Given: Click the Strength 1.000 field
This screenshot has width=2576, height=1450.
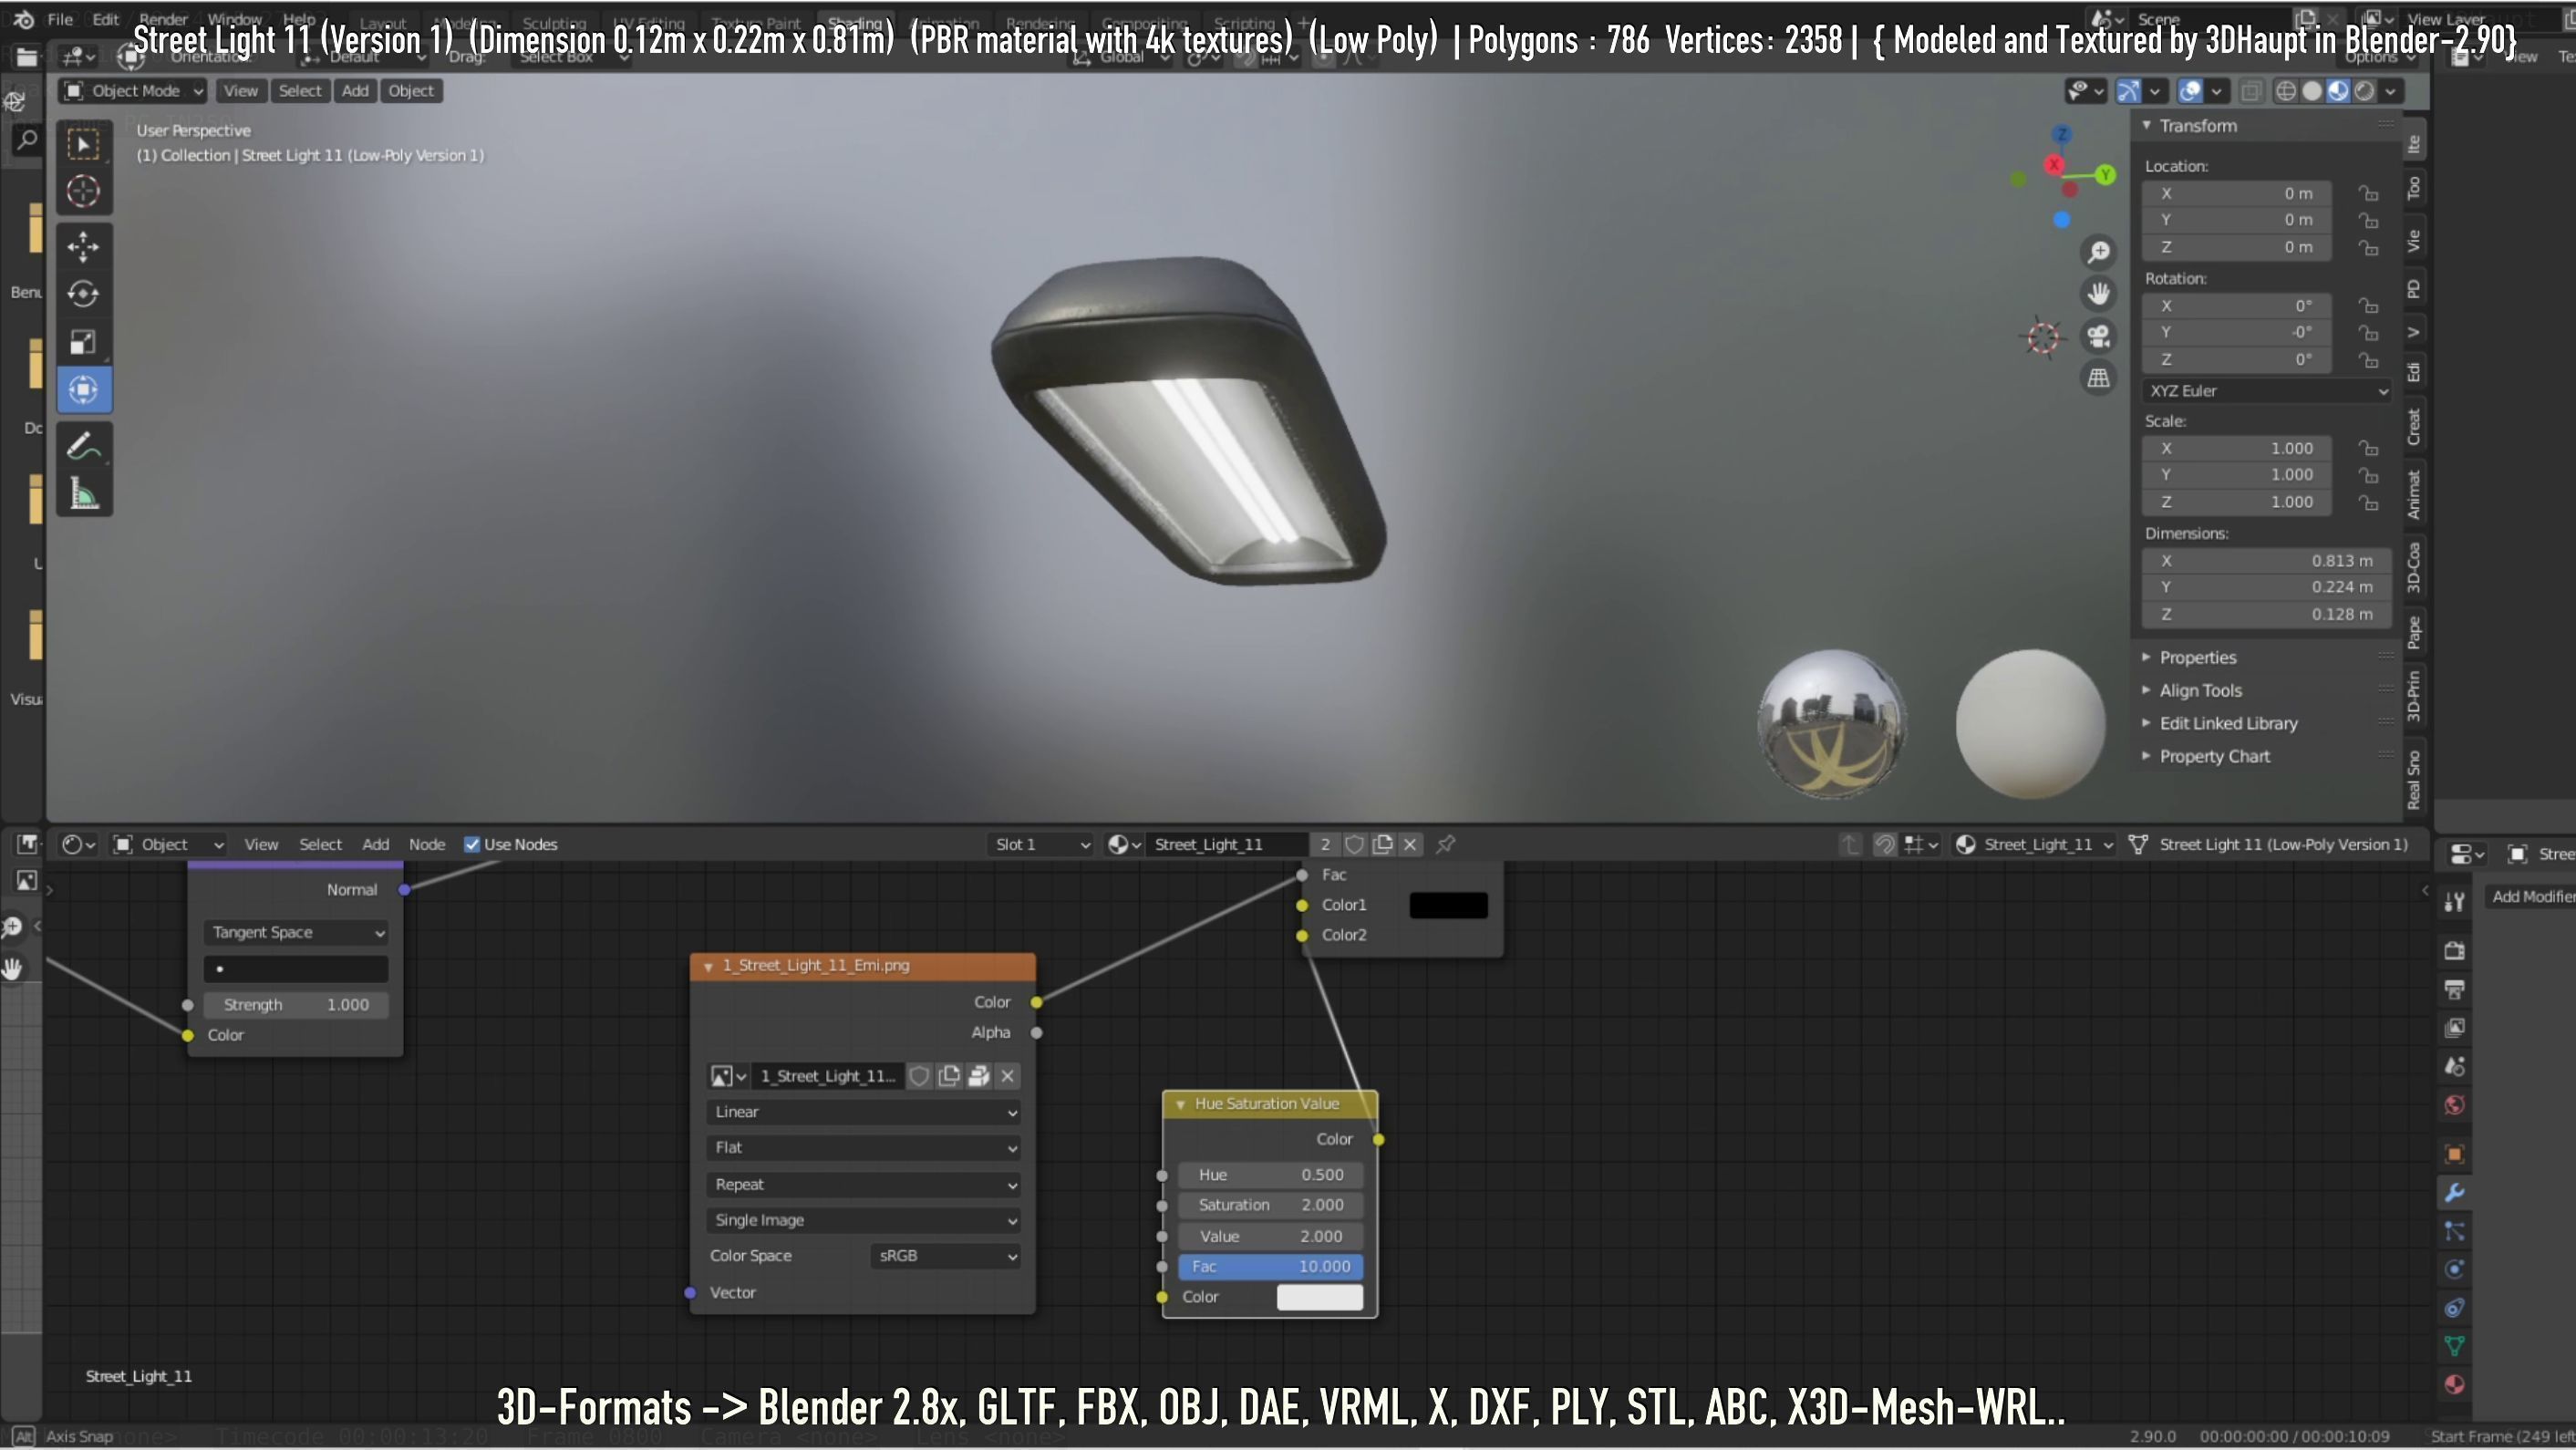Looking at the screenshot, I should pyautogui.click(x=296, y=1004).
